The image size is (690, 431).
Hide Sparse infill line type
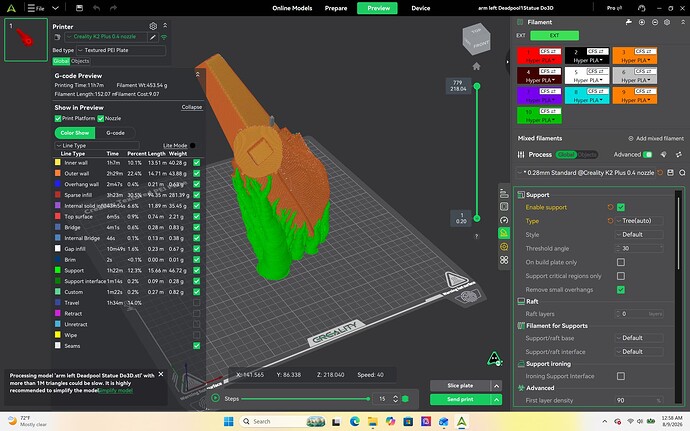pyautogui.click(x=196, y=195)
